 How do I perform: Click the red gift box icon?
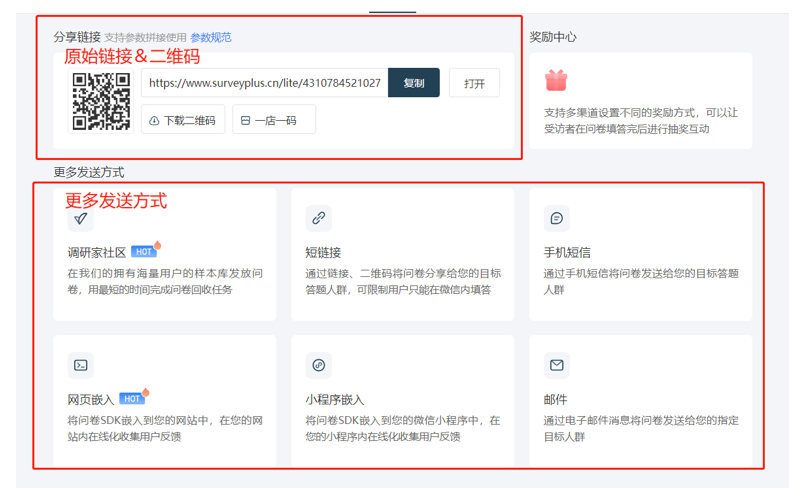(556, 80)
